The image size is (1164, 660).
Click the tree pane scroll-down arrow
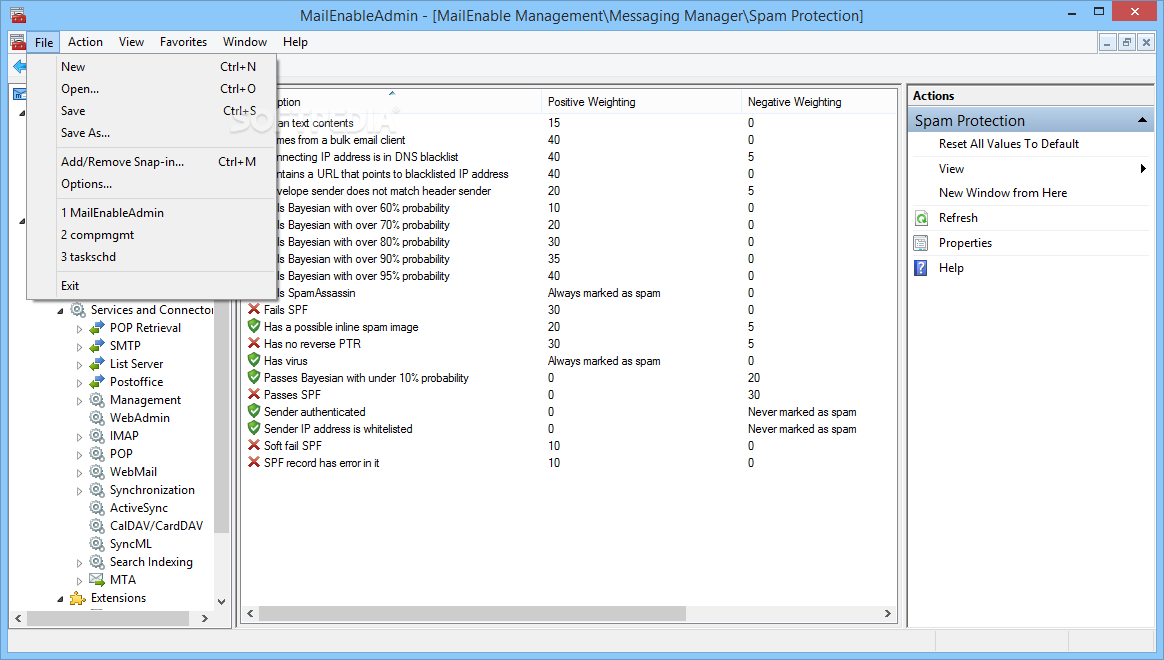(x=221, y=602)
